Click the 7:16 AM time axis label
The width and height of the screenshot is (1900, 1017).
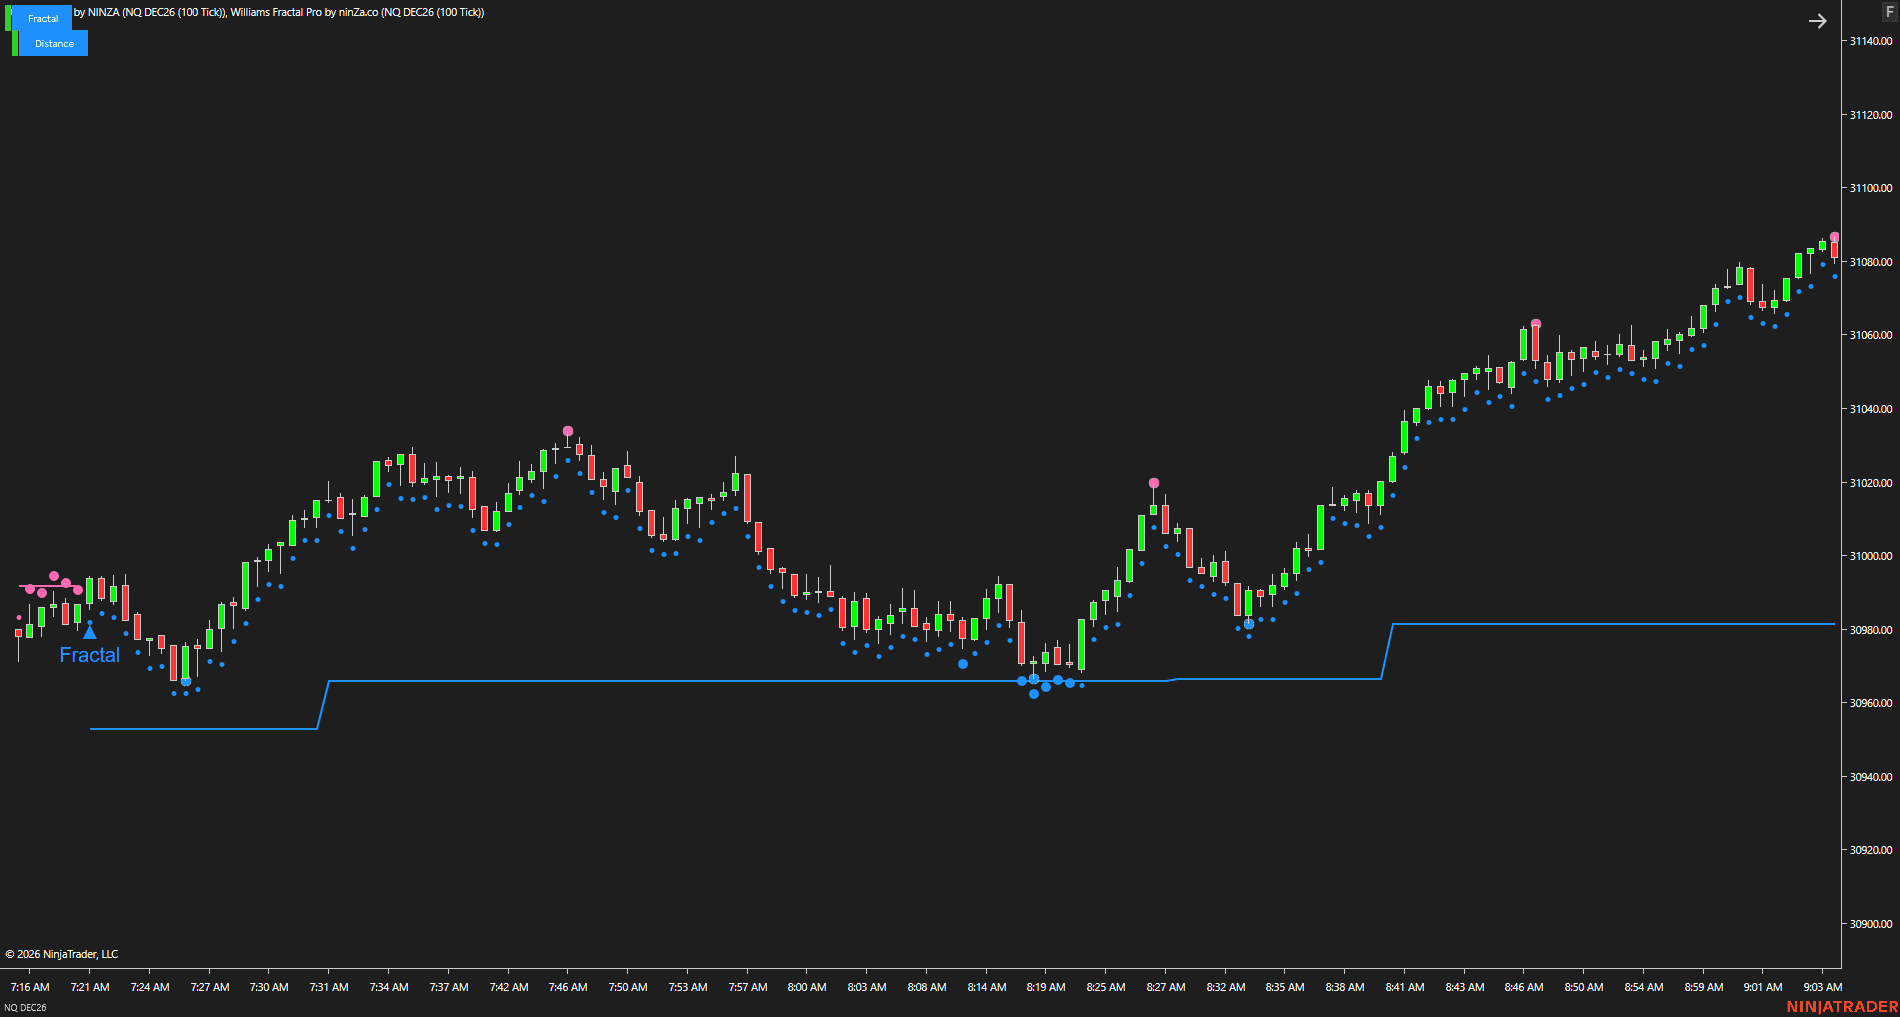[30, 987]
